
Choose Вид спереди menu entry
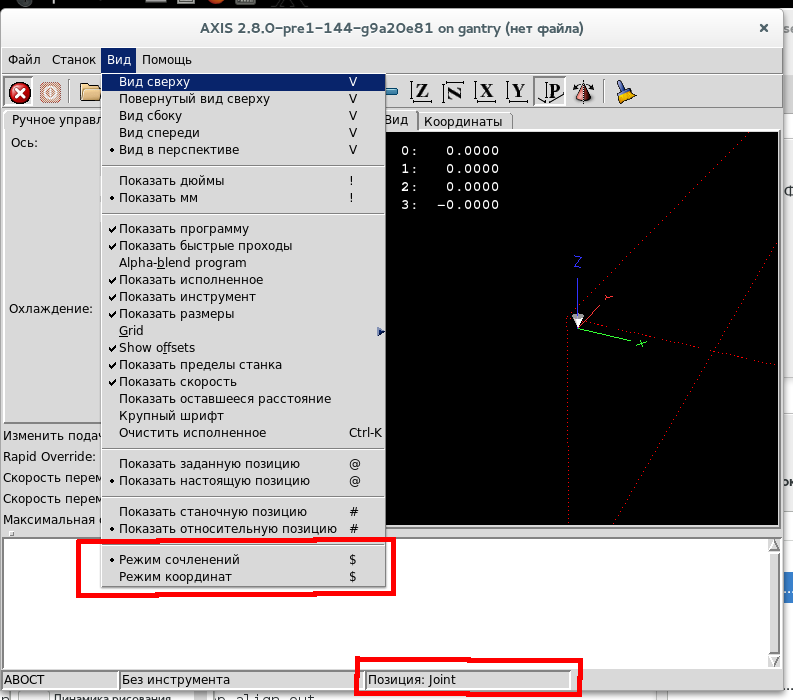point(243,133)
